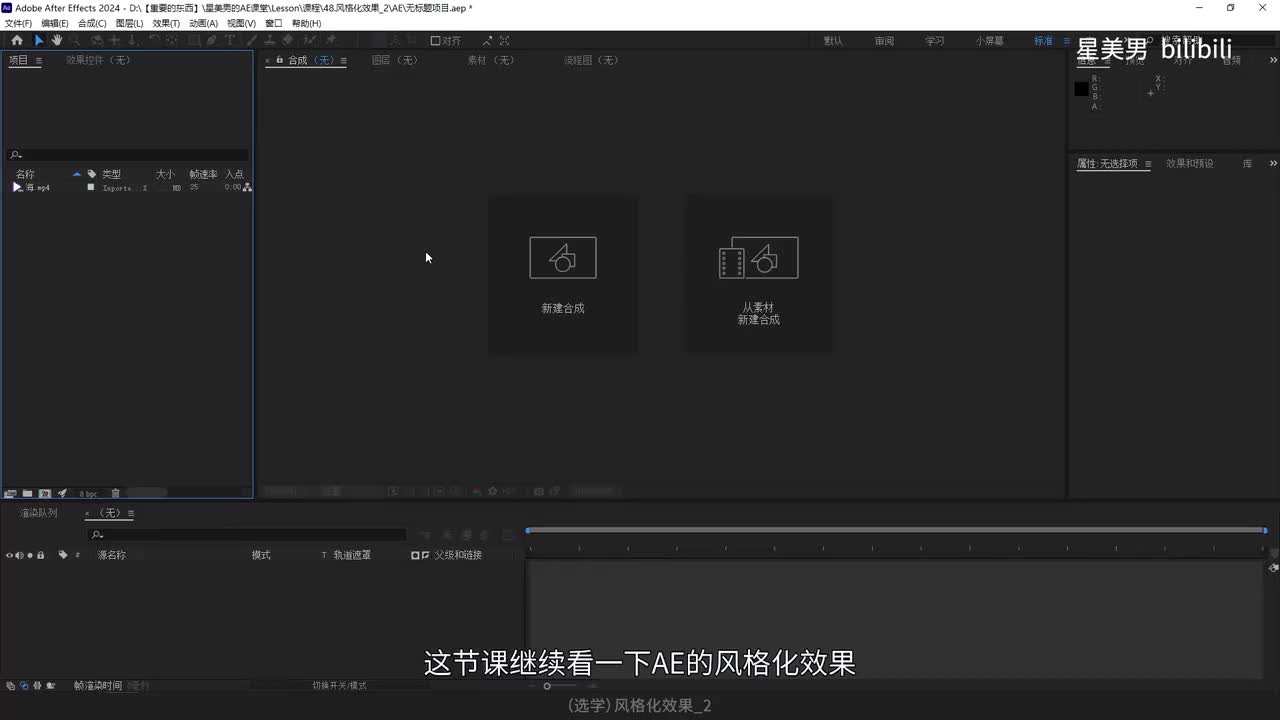Click the Project panel search field
The height and width of the screenshot is (720, 1280).
coord(128,155)
